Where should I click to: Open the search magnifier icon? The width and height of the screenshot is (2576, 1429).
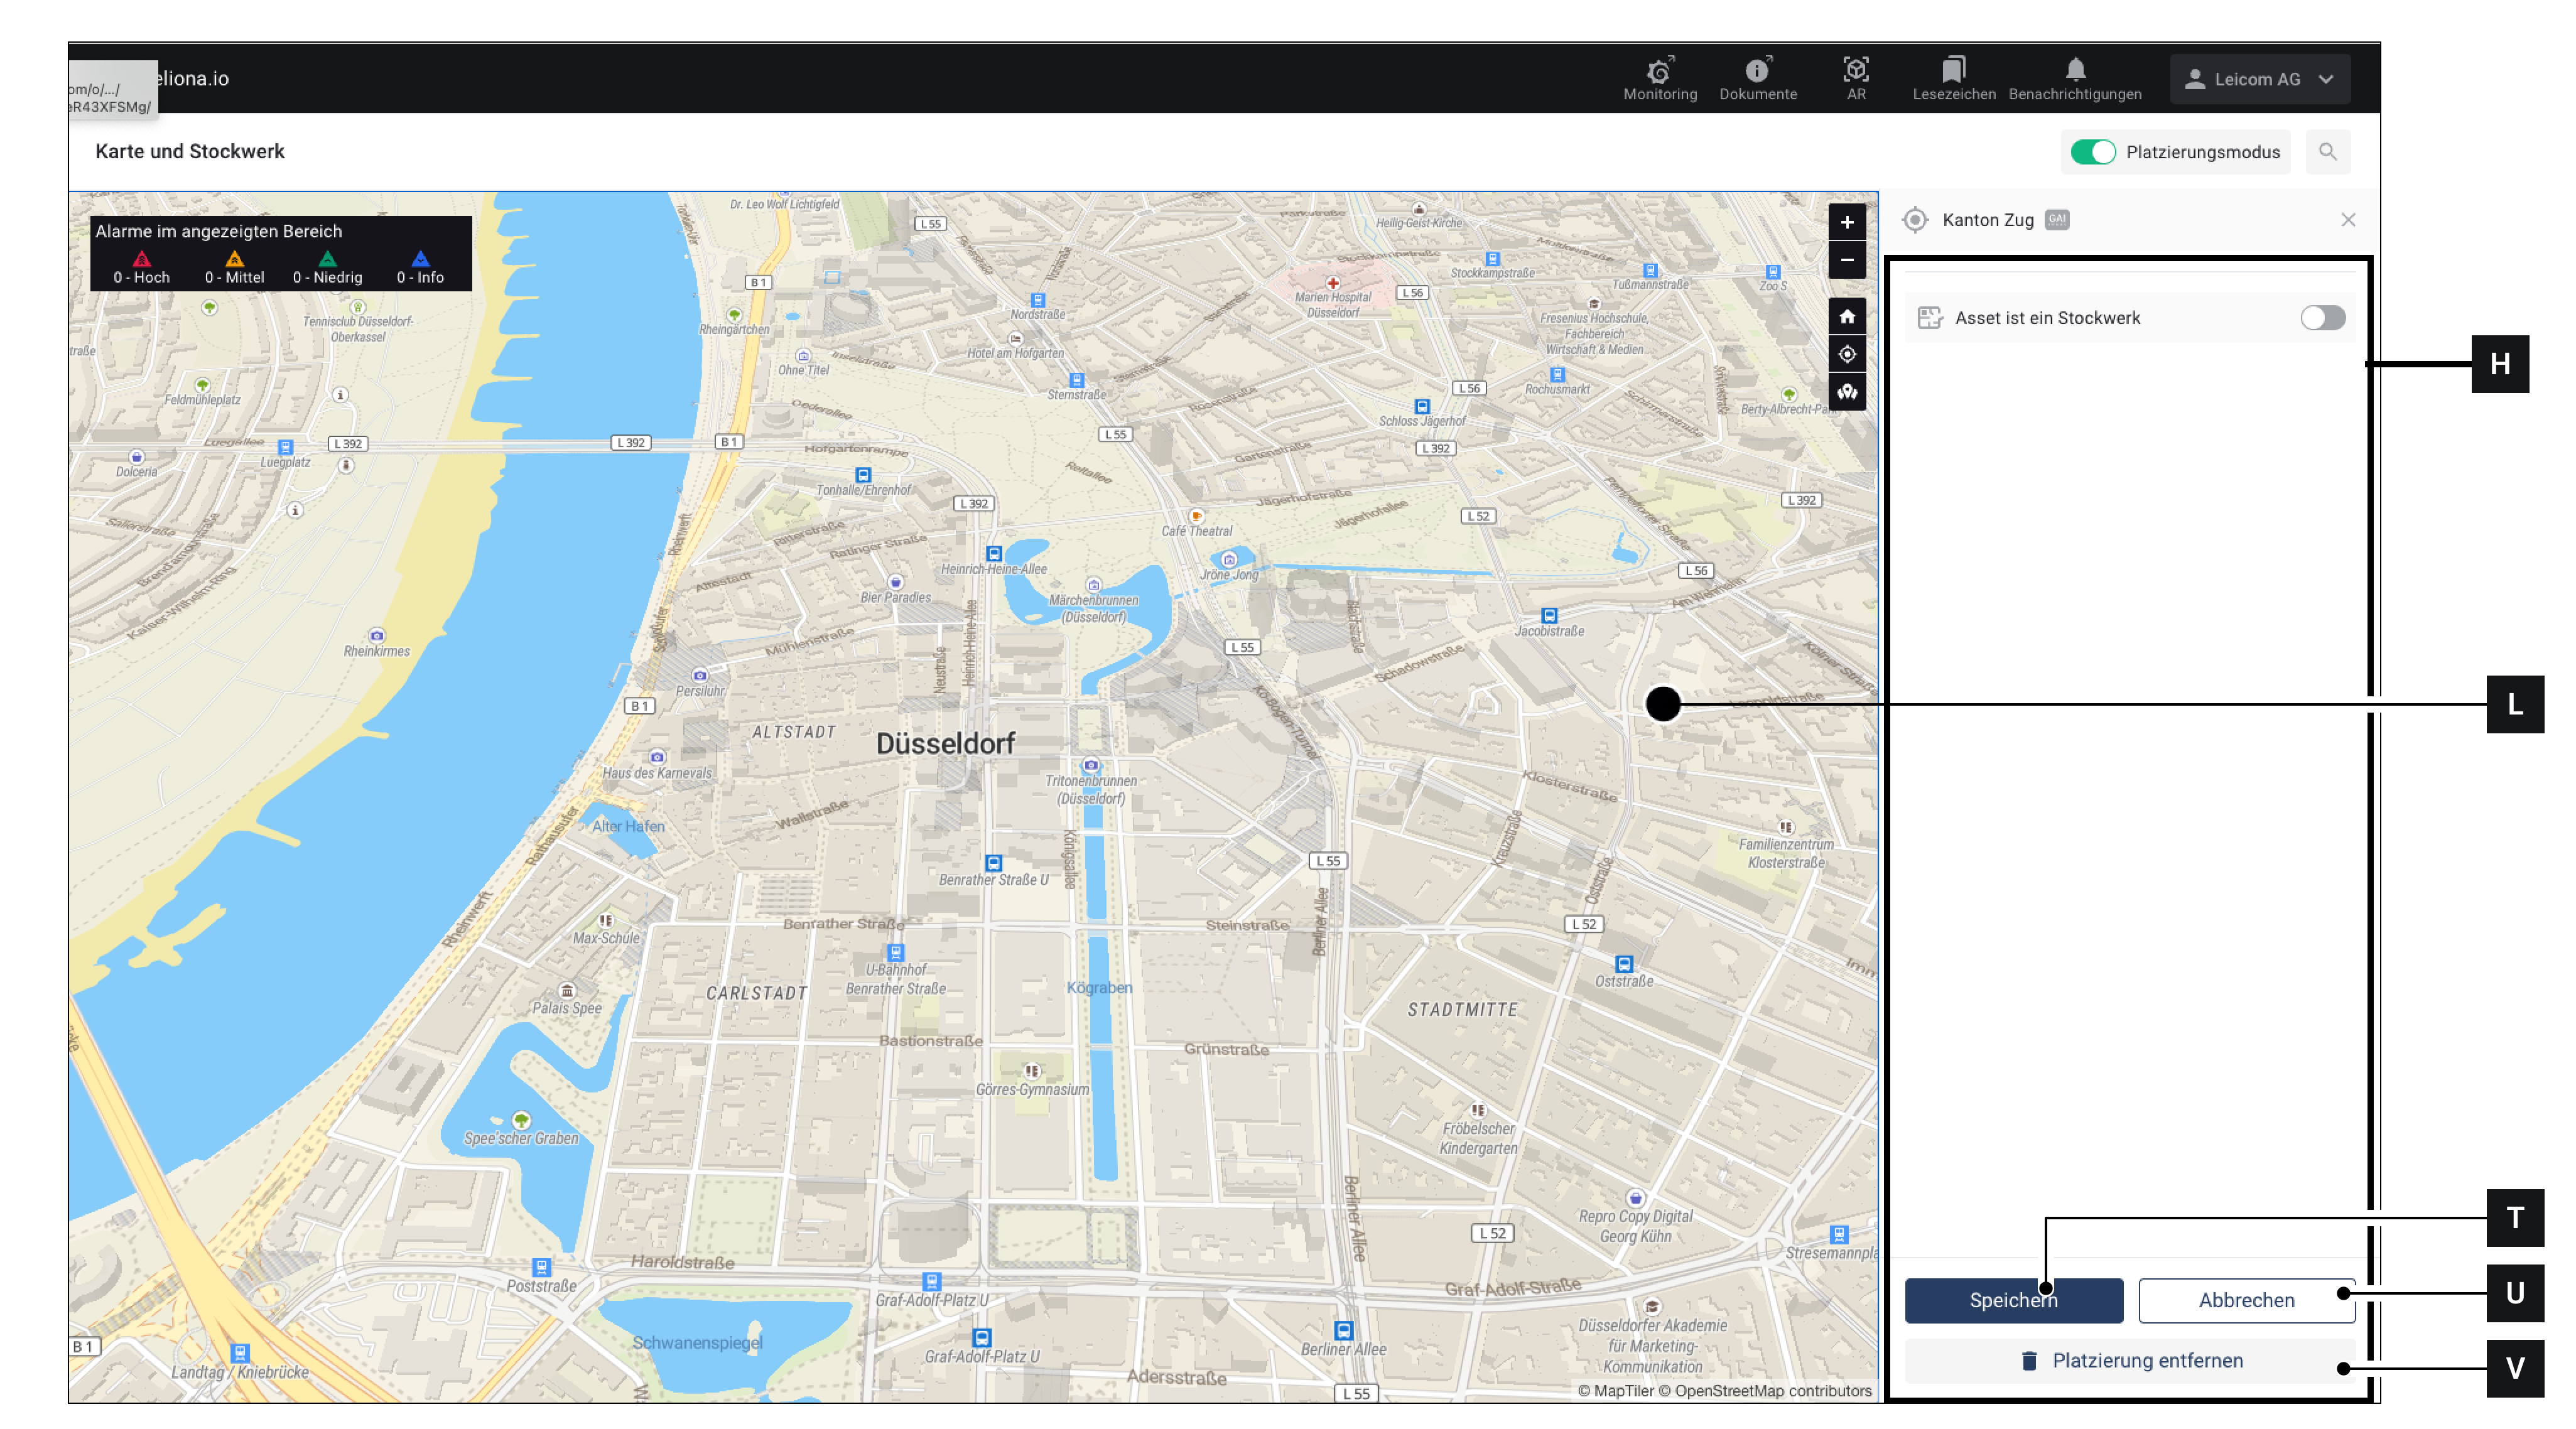(x=2327, y=152)
